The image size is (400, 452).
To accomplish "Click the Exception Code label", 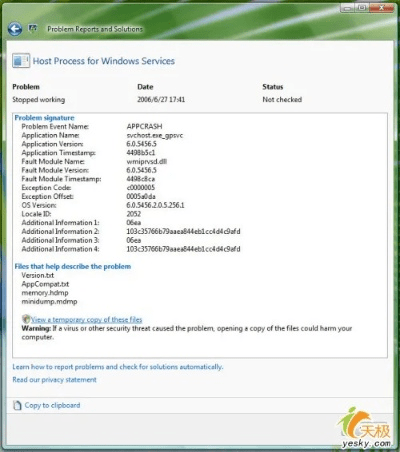I will 46,188.
